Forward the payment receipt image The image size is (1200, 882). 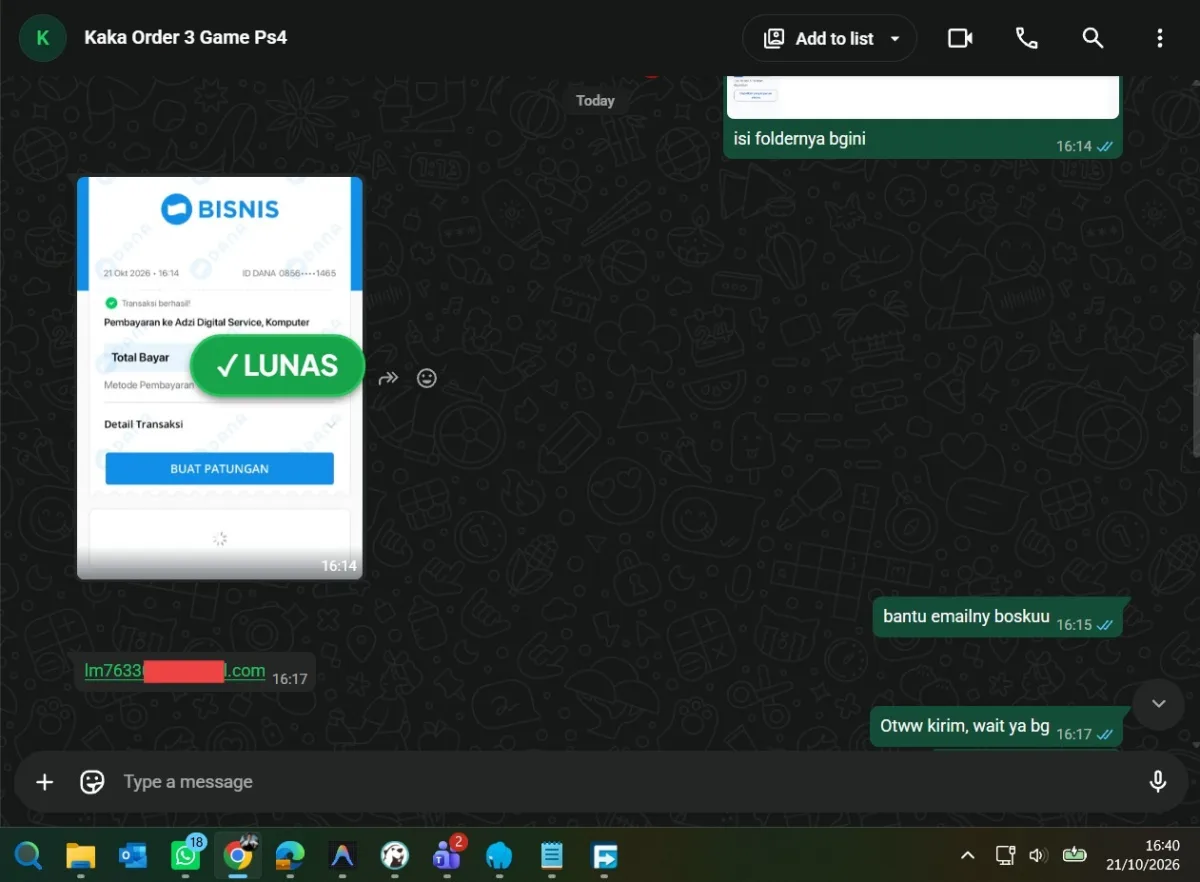point(388,378)
